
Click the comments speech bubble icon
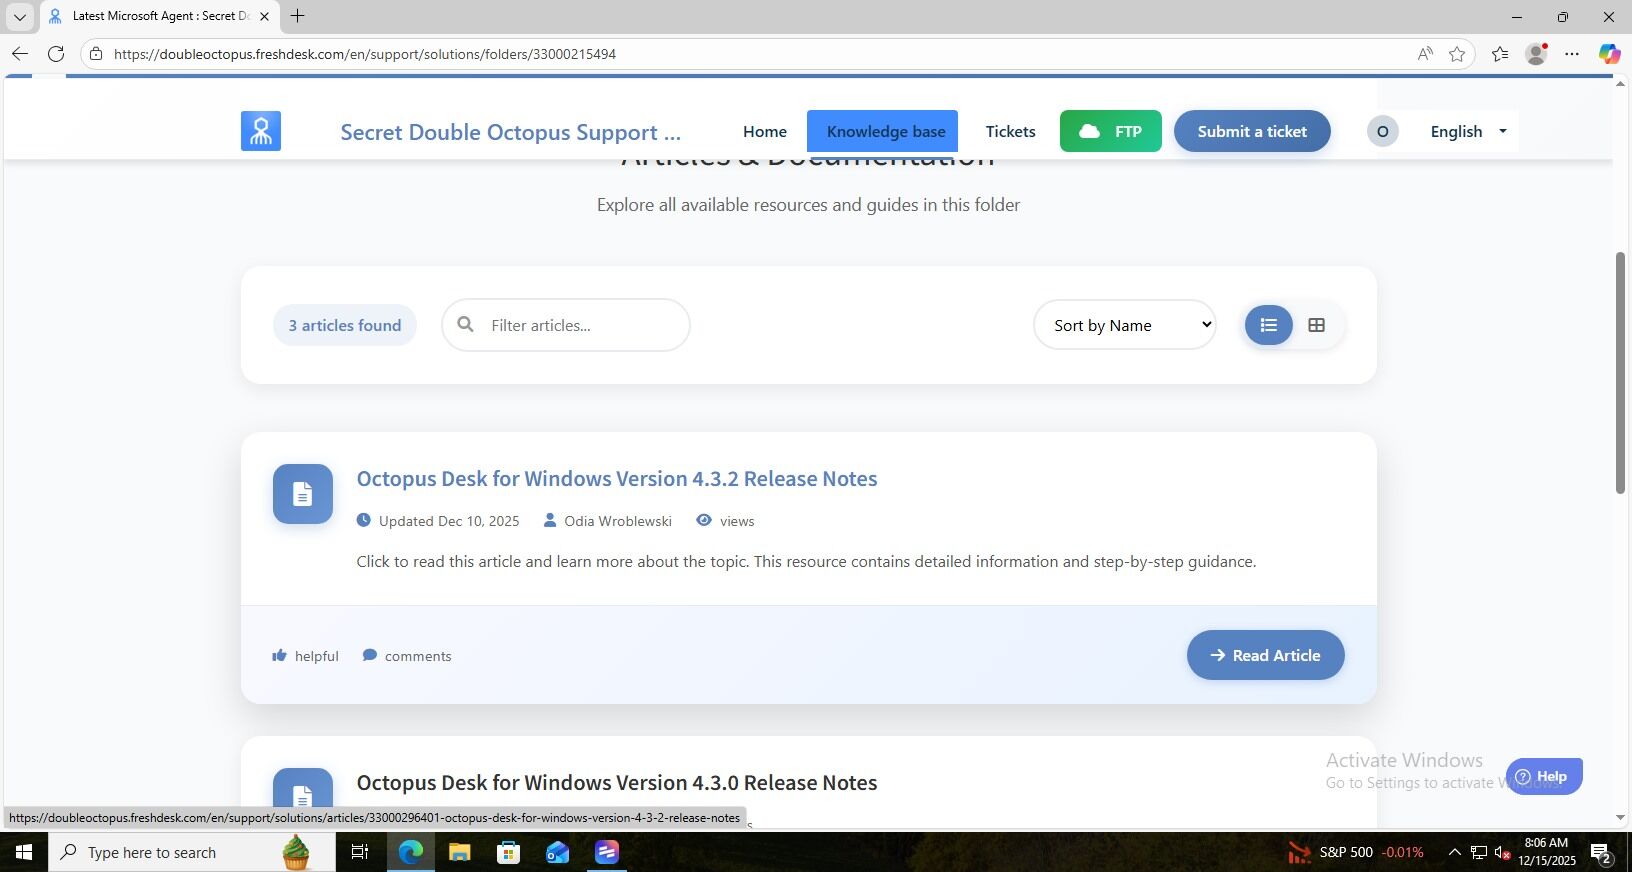pos(369,655)
